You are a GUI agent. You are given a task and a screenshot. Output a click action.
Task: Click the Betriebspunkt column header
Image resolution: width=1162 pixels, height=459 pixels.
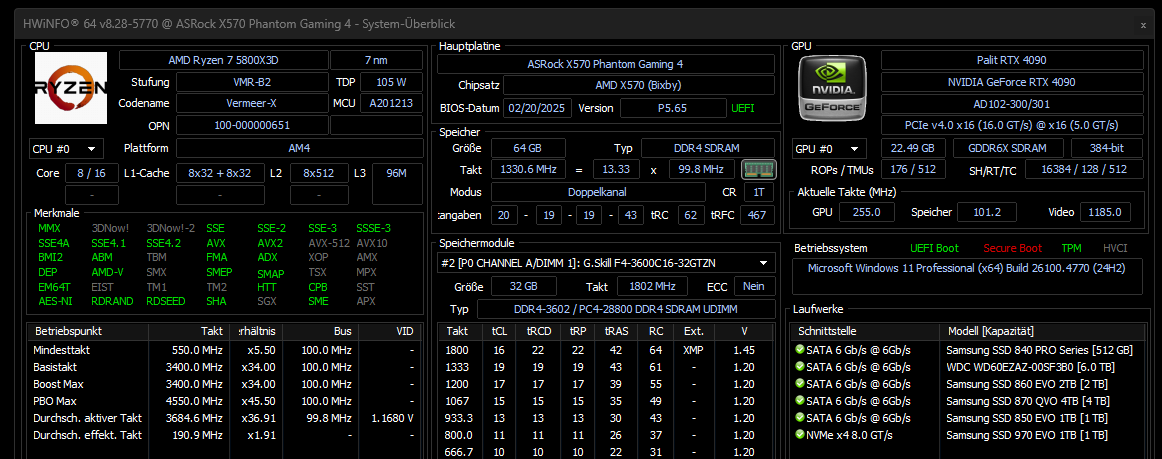87,331
